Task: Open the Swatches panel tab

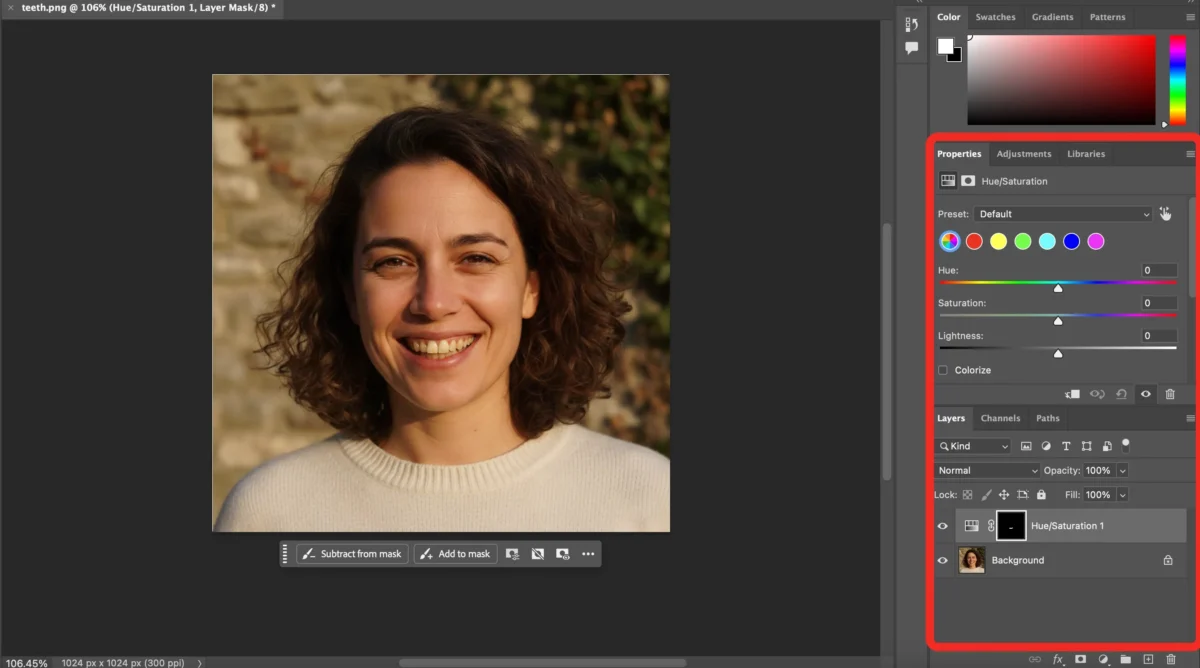Action: pos(995,16)
